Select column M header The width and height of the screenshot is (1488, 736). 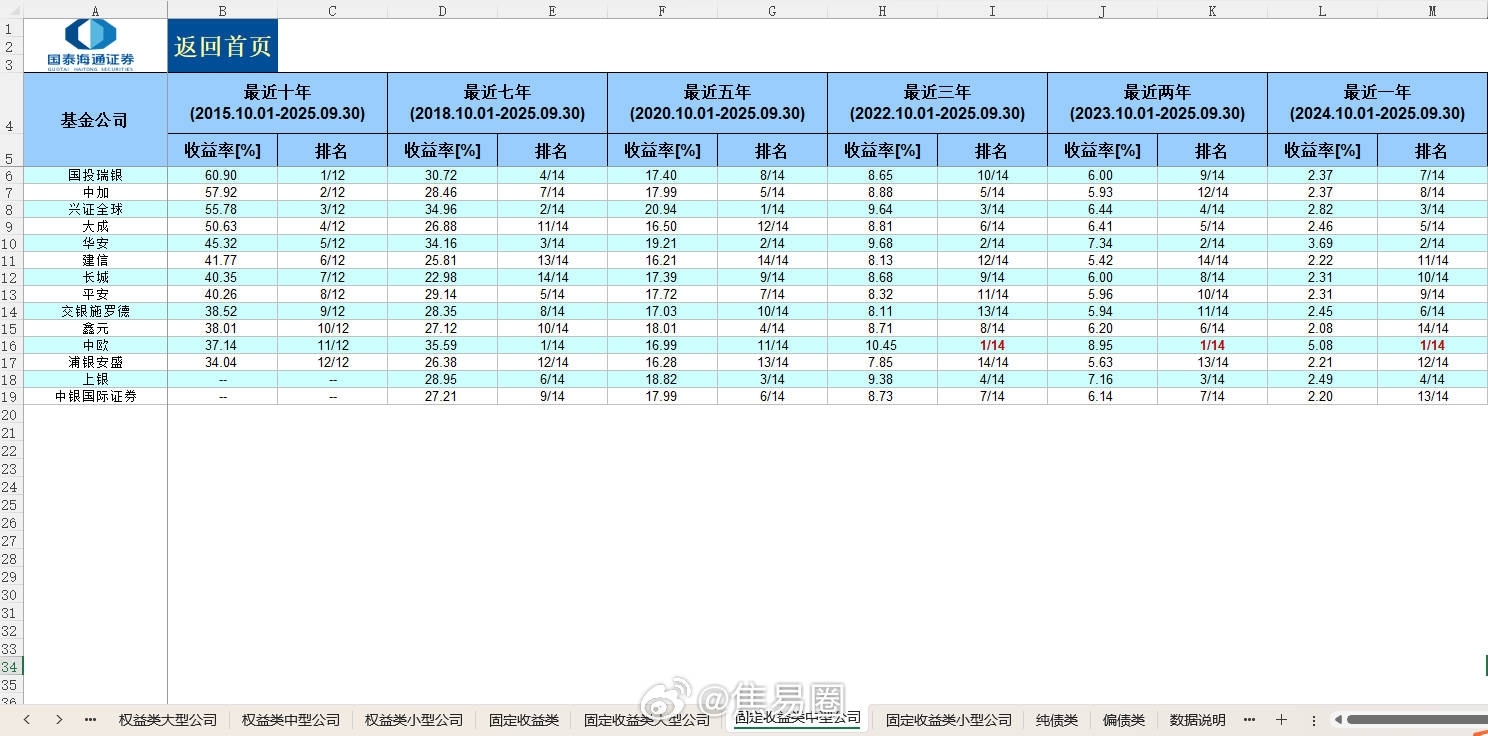pyautogui.click(x=1432, y=10)
